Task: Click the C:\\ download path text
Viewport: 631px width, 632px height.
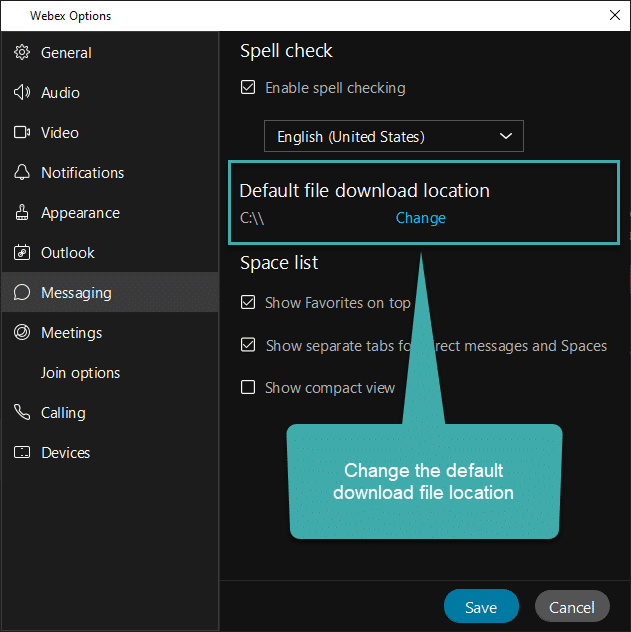Action: (x=252, y=218)
